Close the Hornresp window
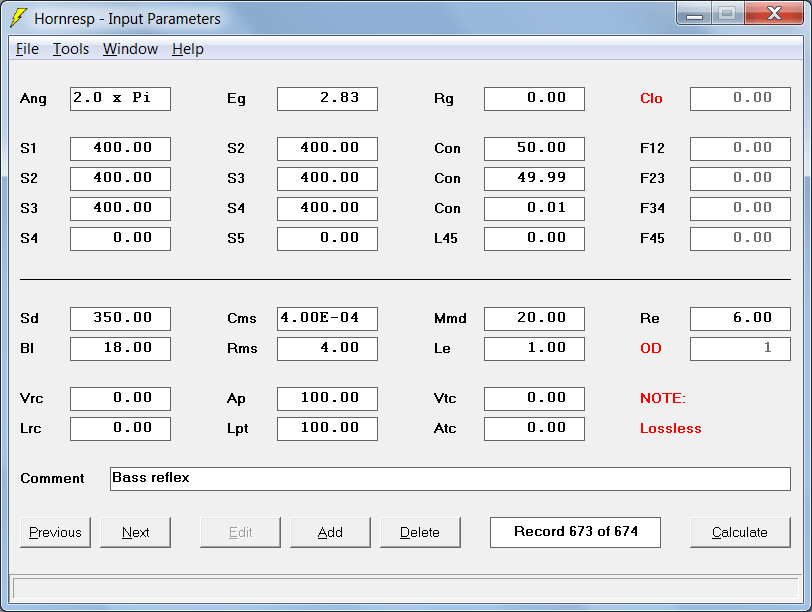Screen dimensions: 812x612 coord(774,13)
